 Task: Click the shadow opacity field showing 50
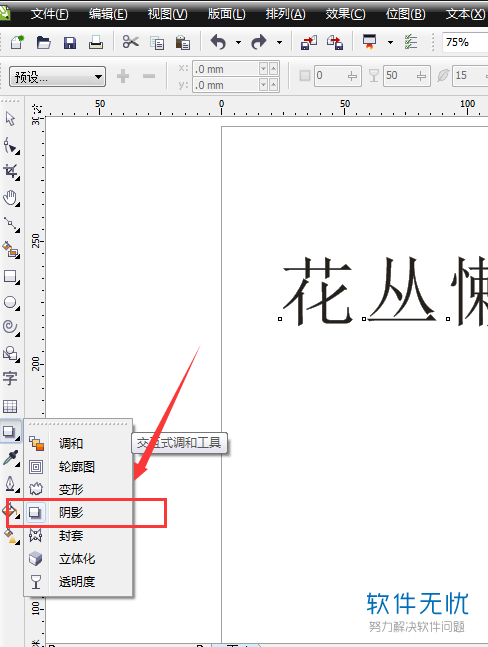tap(406, 76)
